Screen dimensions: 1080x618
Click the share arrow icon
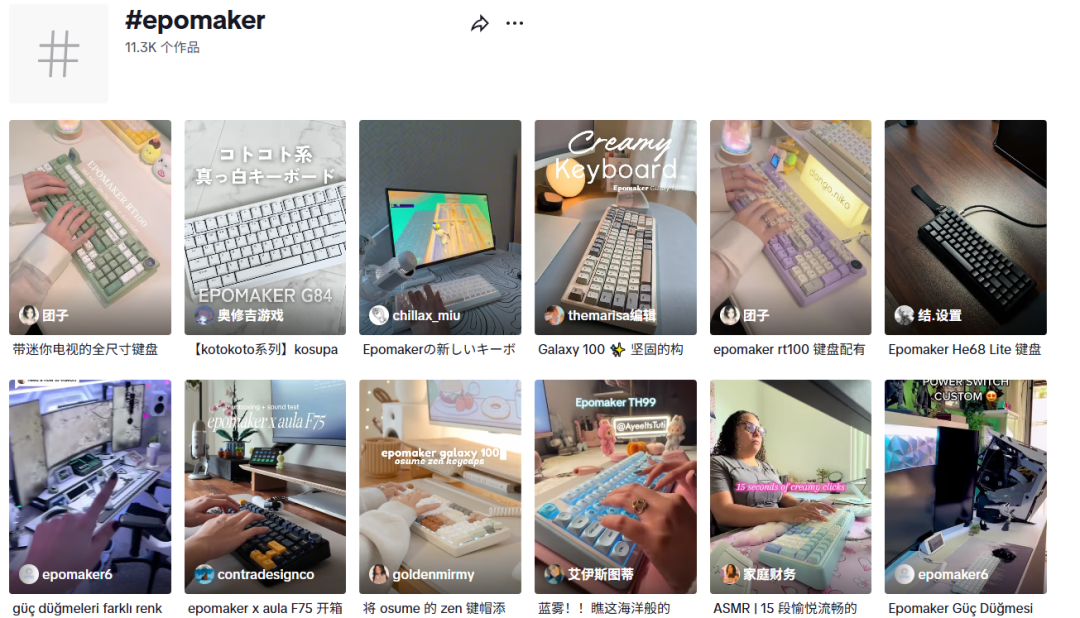(479, 24)
